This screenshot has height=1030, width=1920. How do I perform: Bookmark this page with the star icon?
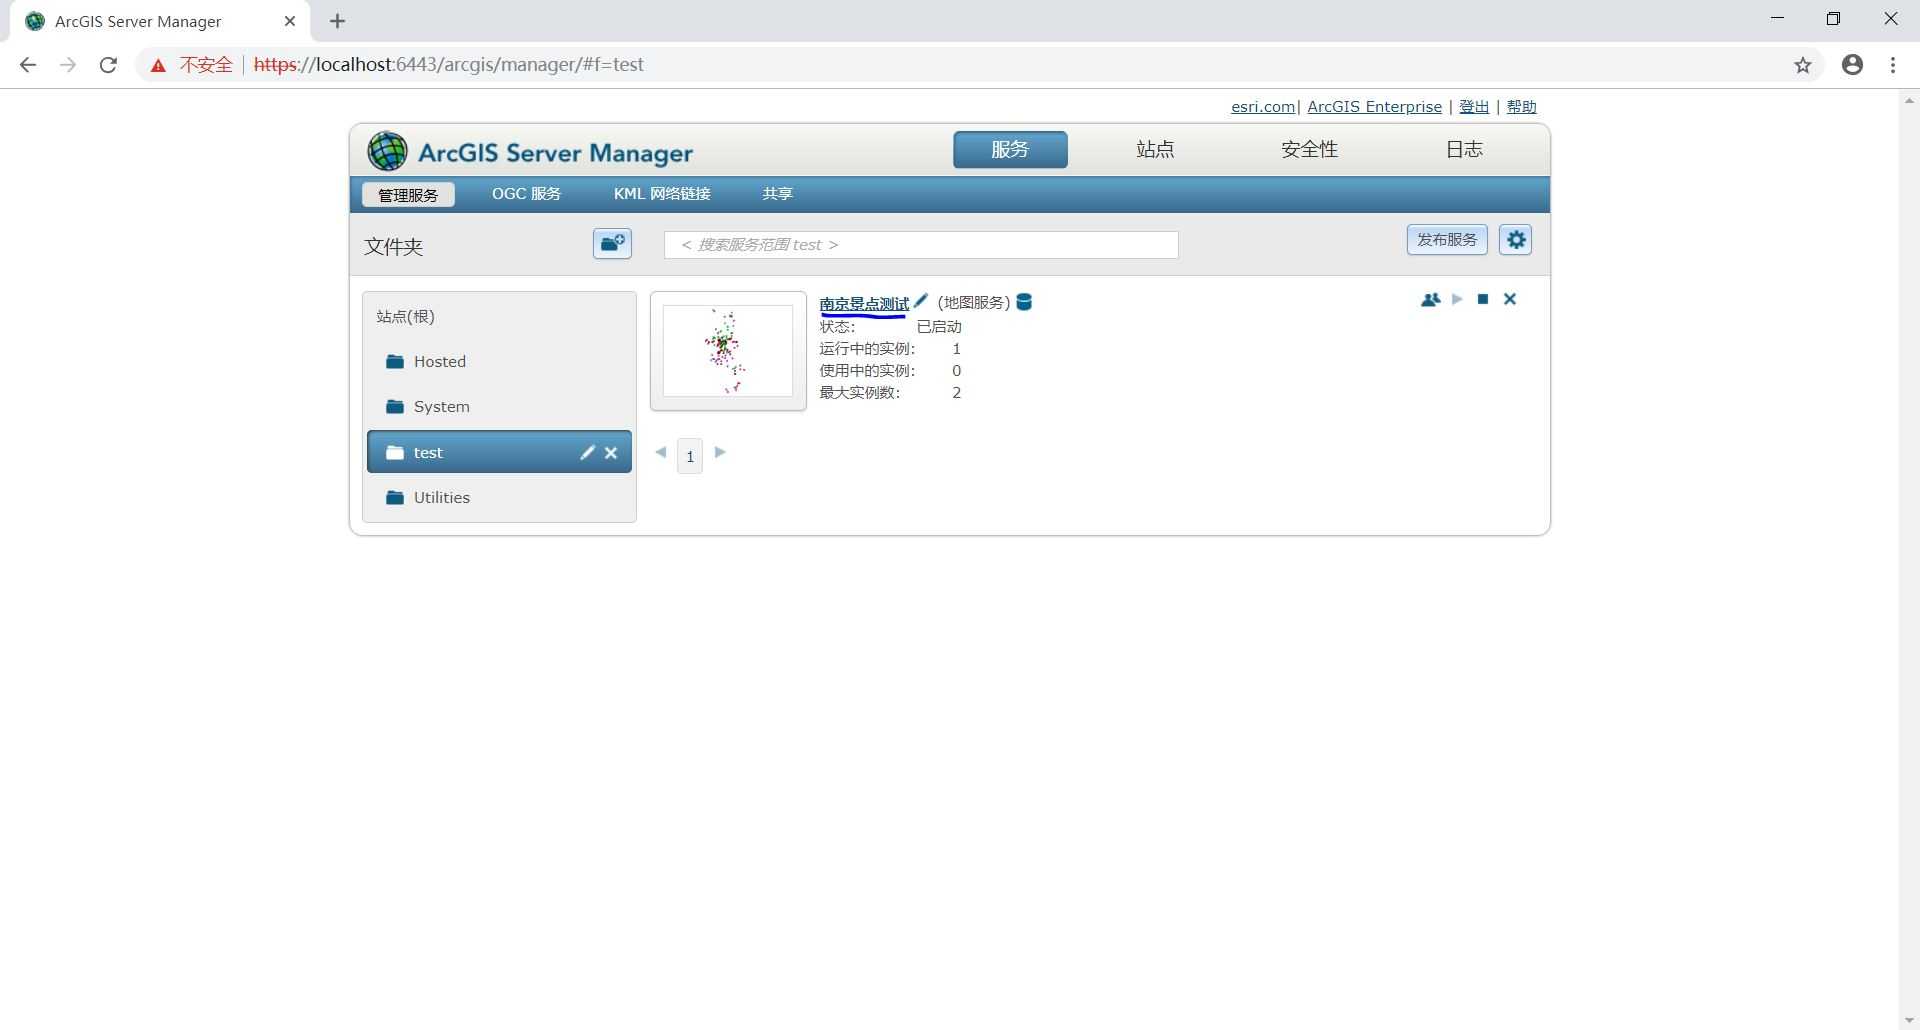tap(1803, 65)
